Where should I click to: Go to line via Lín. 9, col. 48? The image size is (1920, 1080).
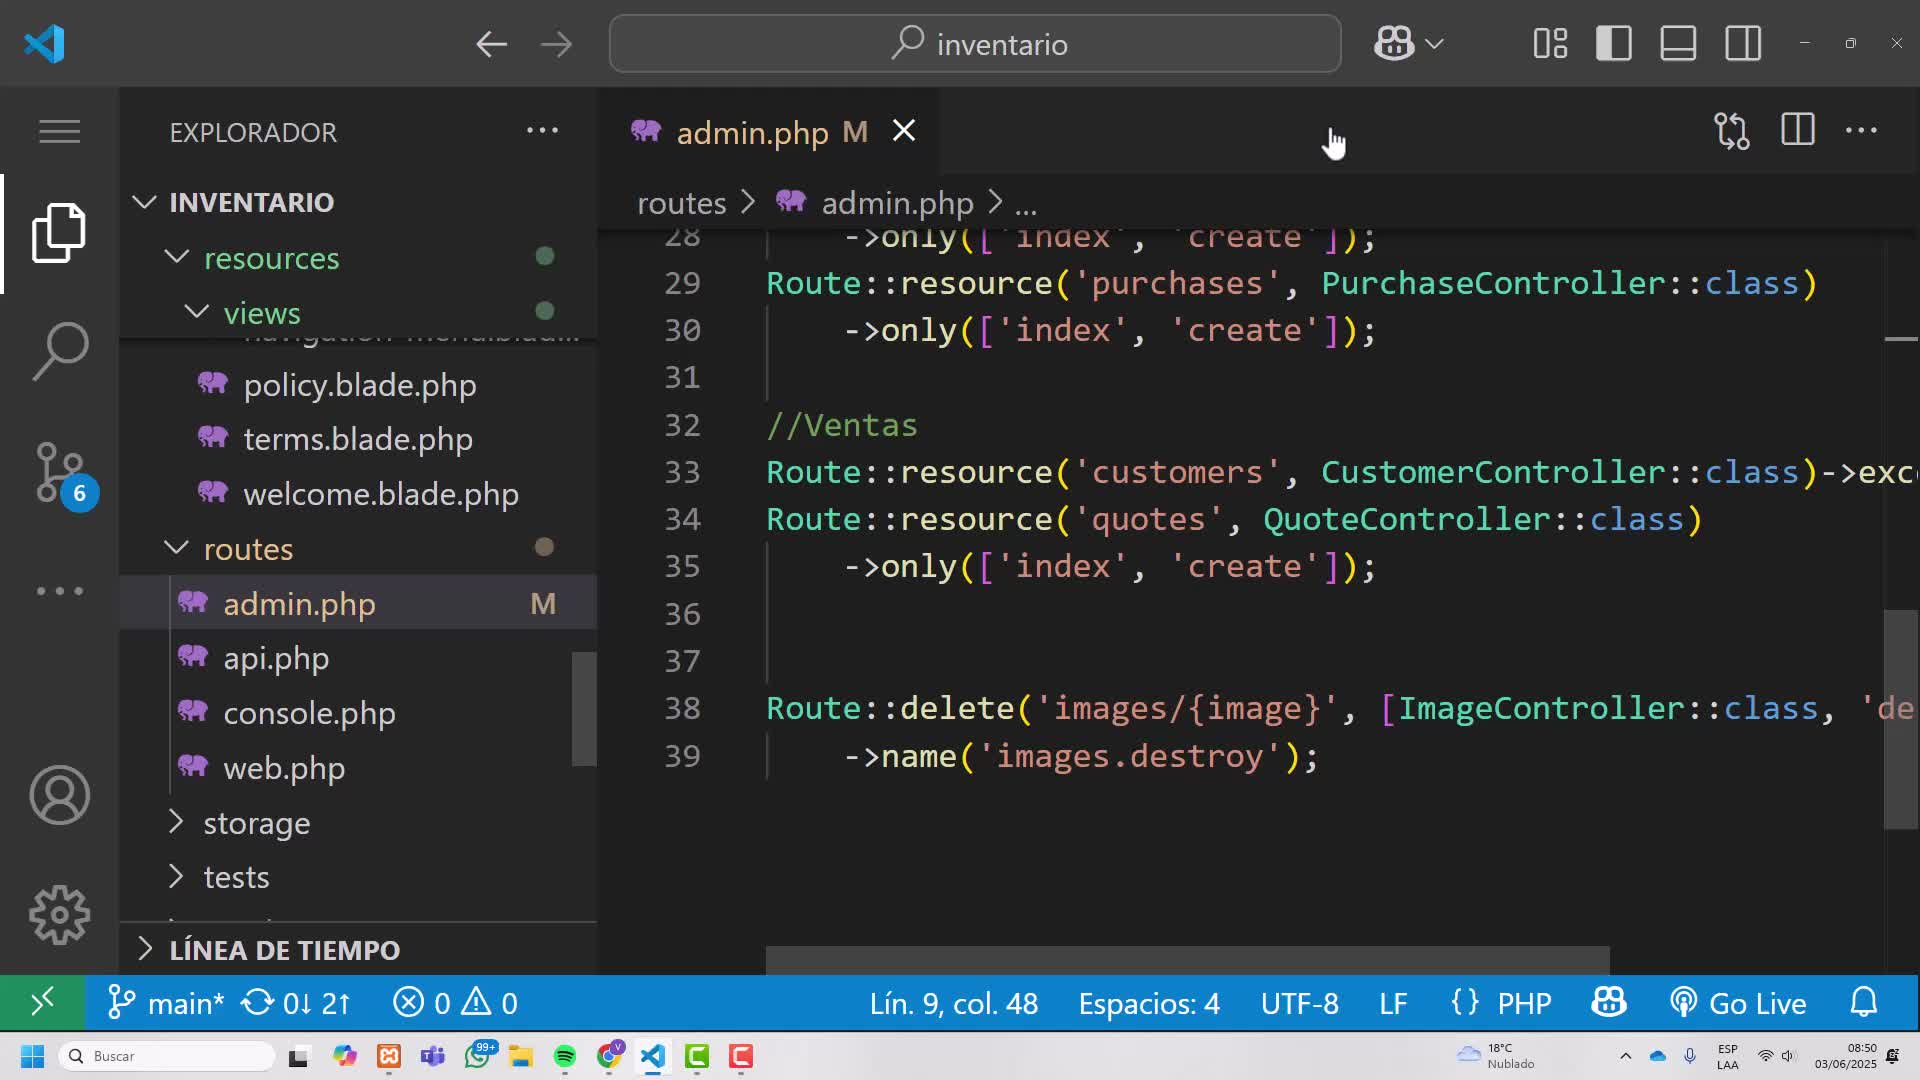(953, 1003)
